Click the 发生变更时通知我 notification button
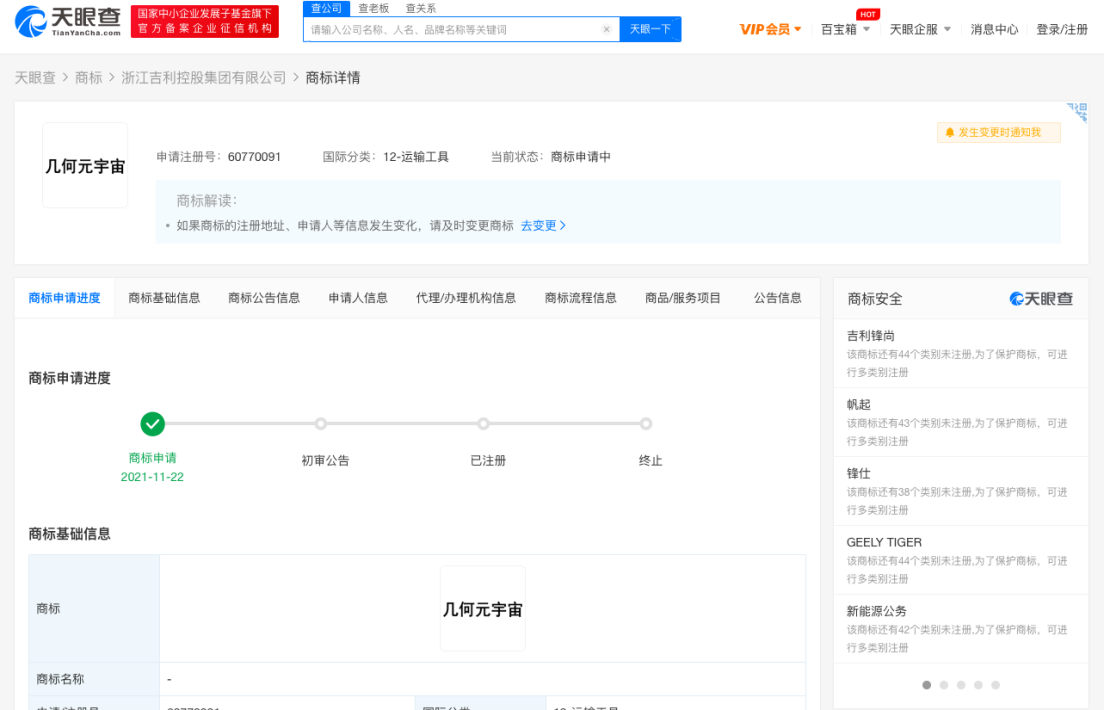Image resolution: width=1104 pixels, height=710 pixels. 998,132
